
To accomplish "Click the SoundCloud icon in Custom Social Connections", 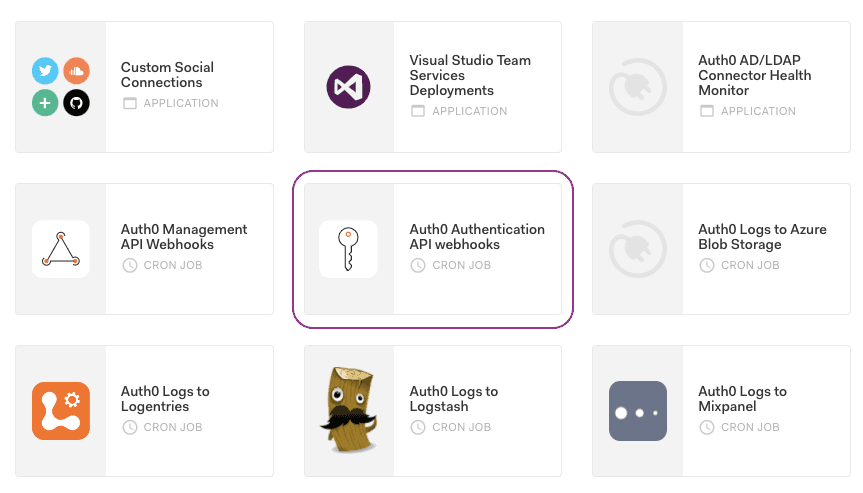I will (77, 70).
